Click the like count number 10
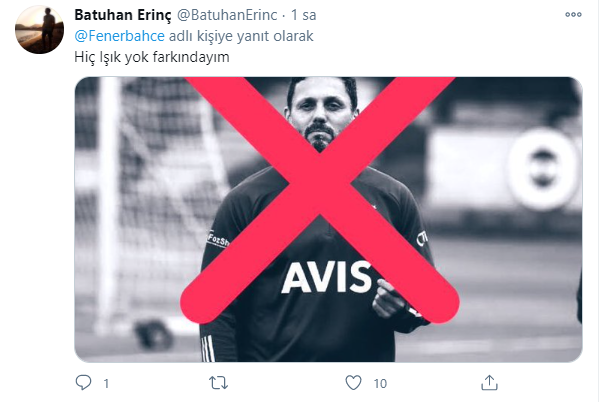Viewport: 605px width, 402px height. tap(380, 383)
